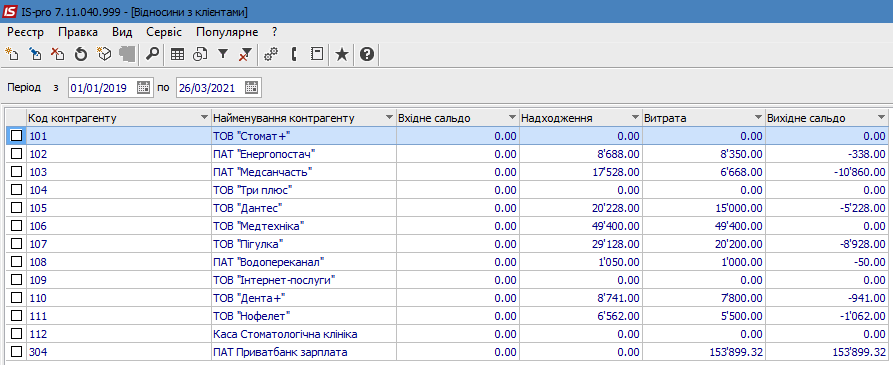Tick checkbox for row 107 Пігулка
This screenshot has width=893, height=365.
pyautogui.click(x=17, y=243)
